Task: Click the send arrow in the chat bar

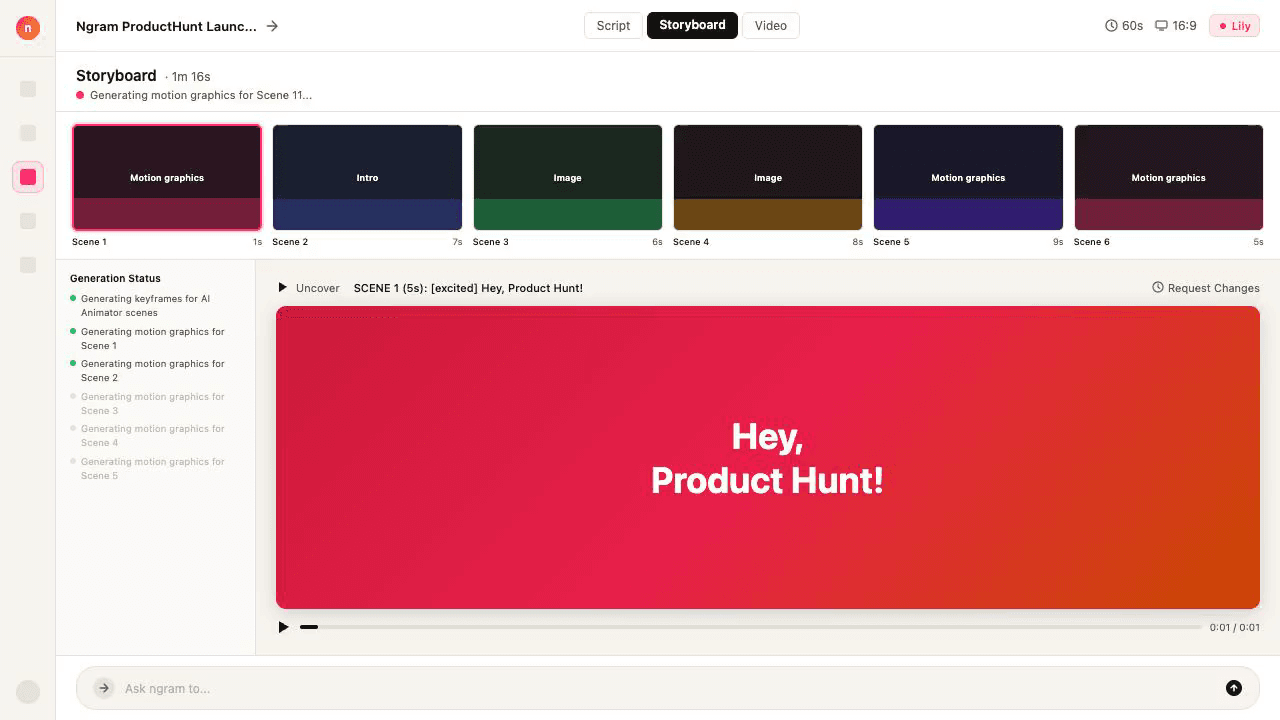Action: pyautogui.click(x=1234, y=688)
